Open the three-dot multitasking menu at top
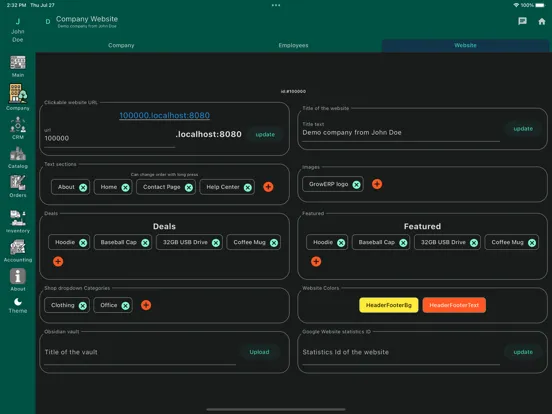The height and width of the screenshot is (414, 552). coord(276,5)
